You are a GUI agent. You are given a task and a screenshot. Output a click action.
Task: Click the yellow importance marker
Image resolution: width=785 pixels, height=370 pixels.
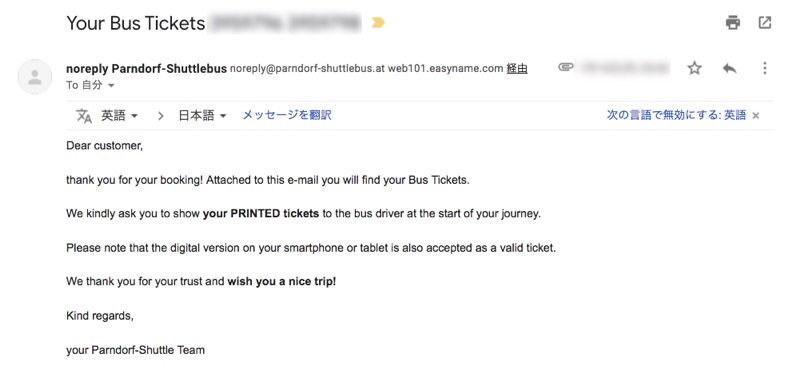click(x=378, y=23)
